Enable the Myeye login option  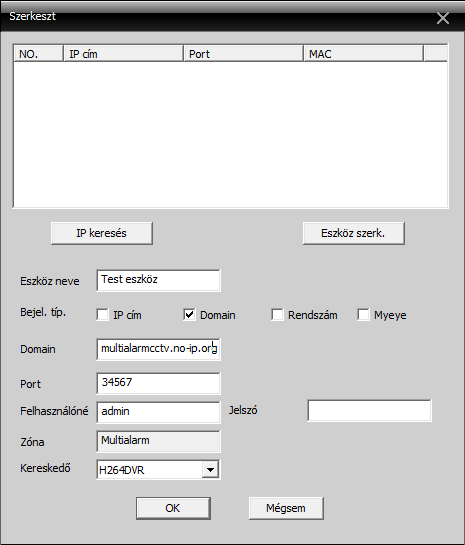[363, 315]
